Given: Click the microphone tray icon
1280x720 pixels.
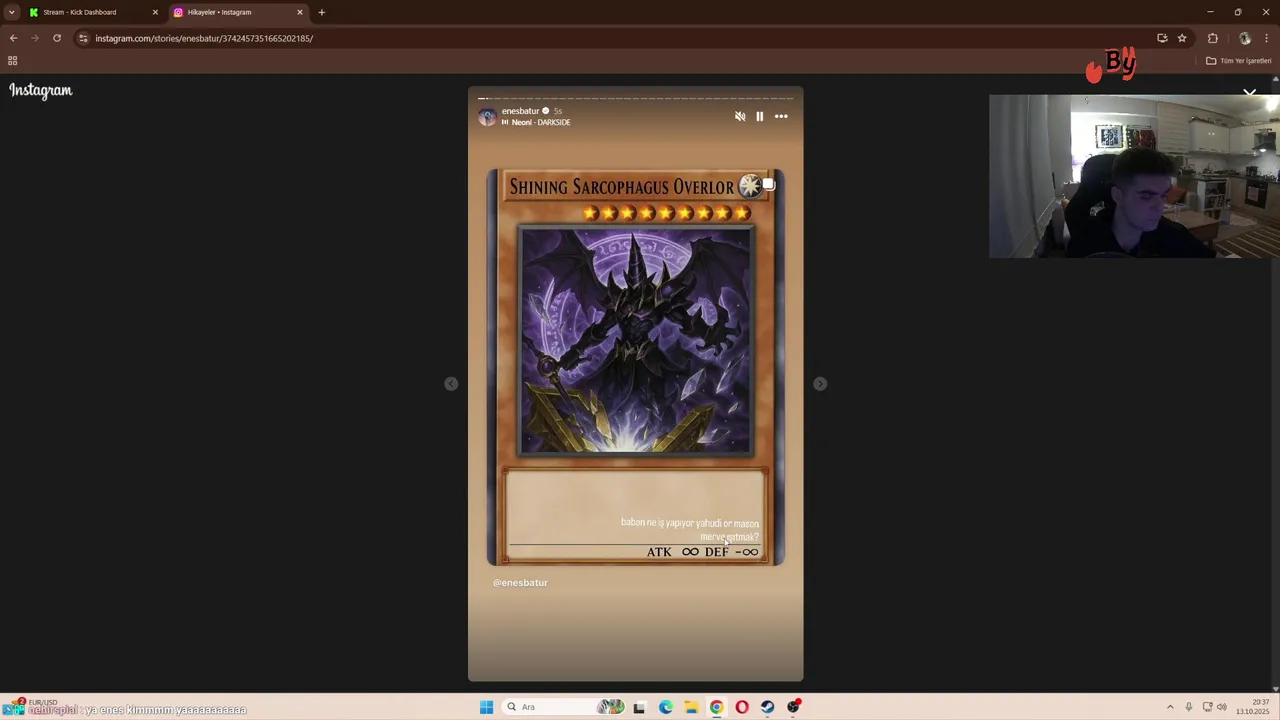Looking at the screenshot, I should tap(1188, 707).
